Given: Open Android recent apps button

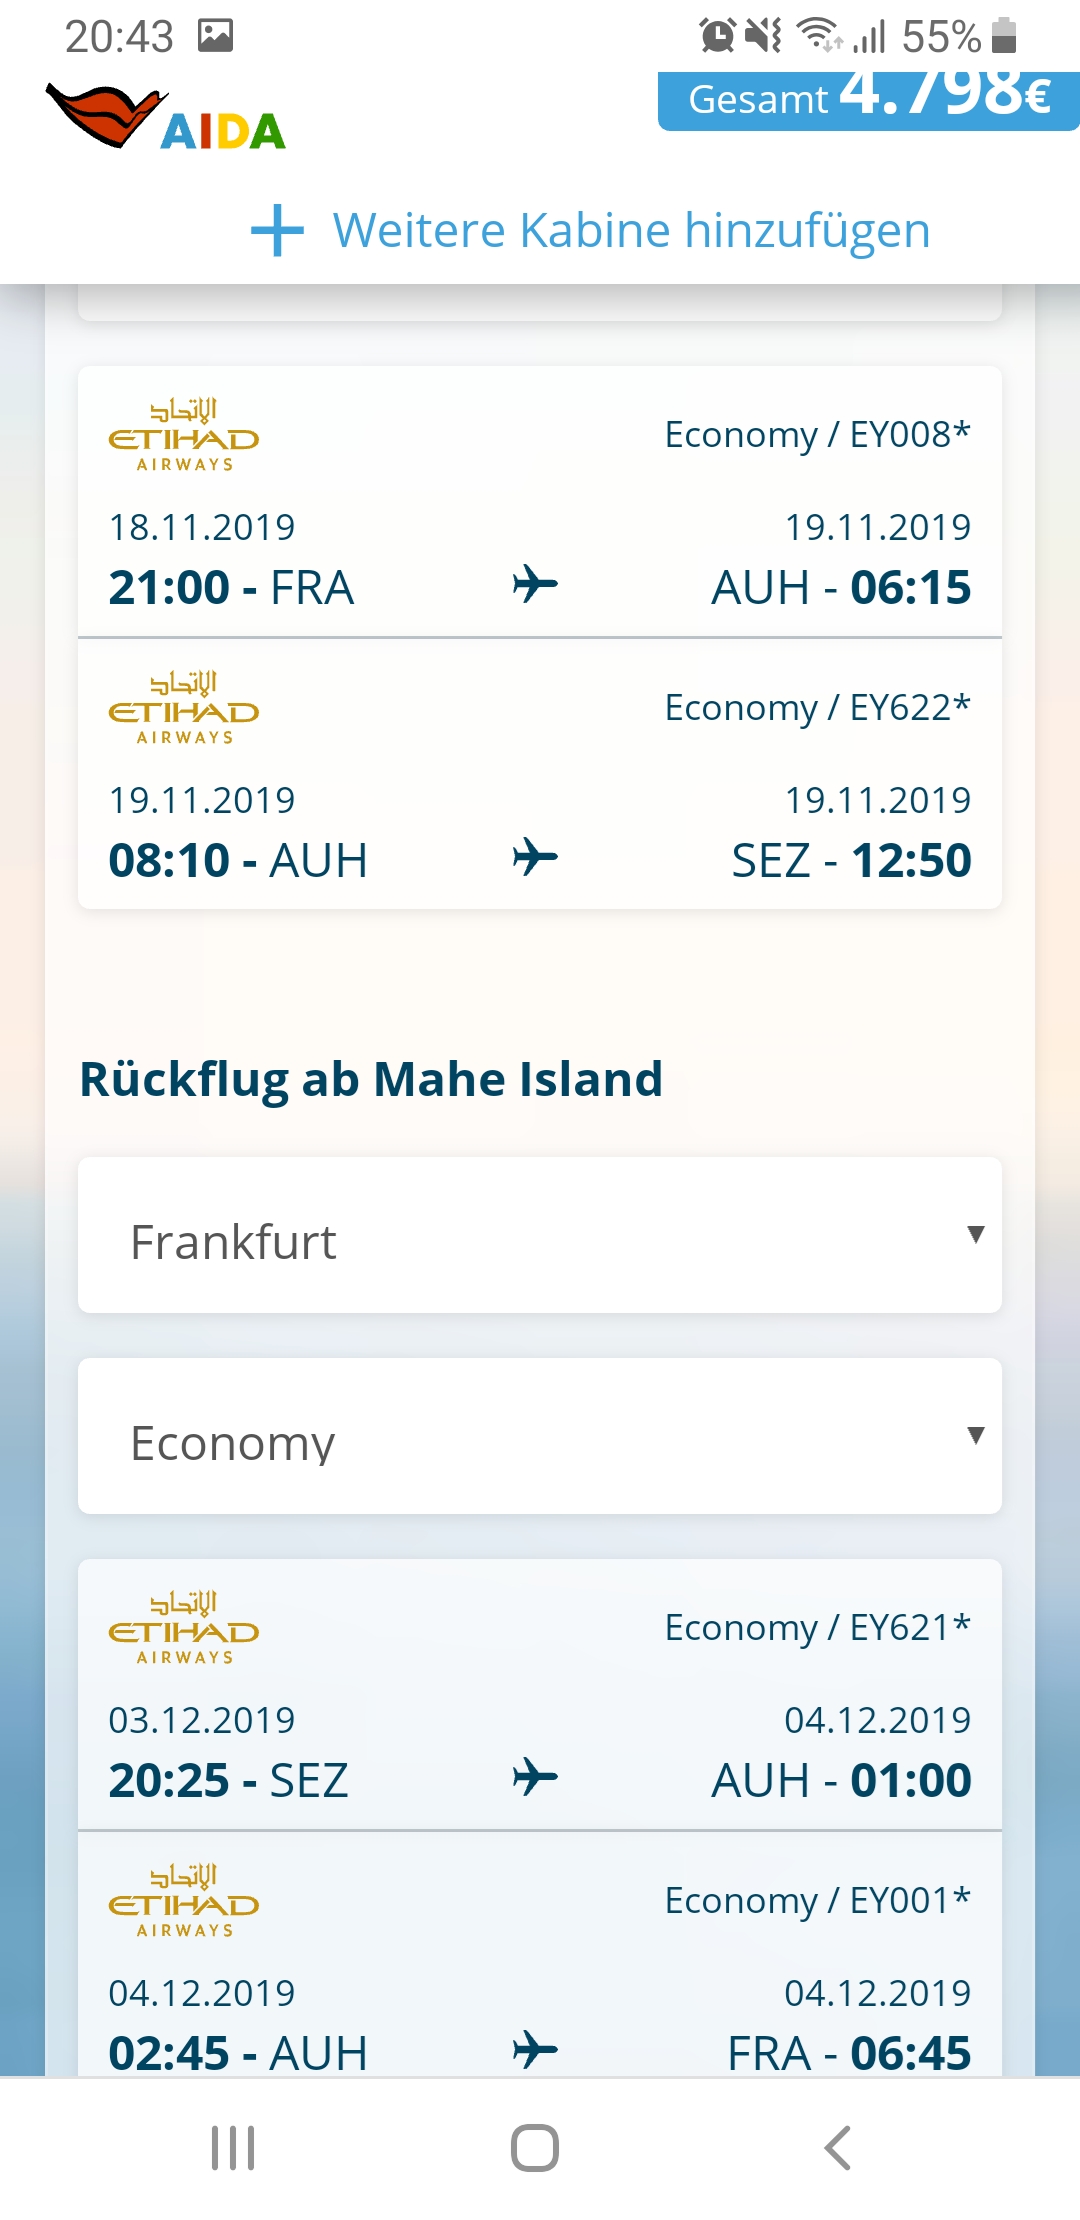Looking at the screenshot, I should [x=233, y=2148].
